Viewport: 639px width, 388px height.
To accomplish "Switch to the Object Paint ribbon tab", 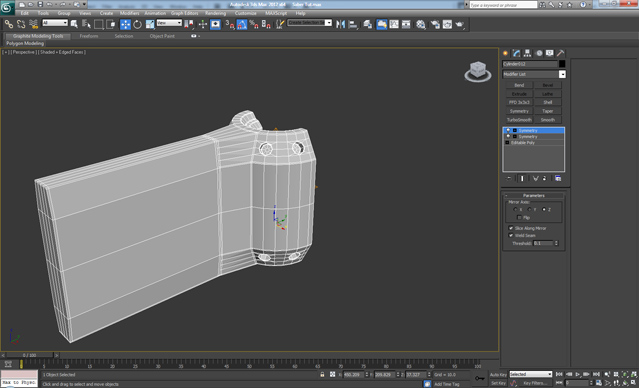I will 162,36.
